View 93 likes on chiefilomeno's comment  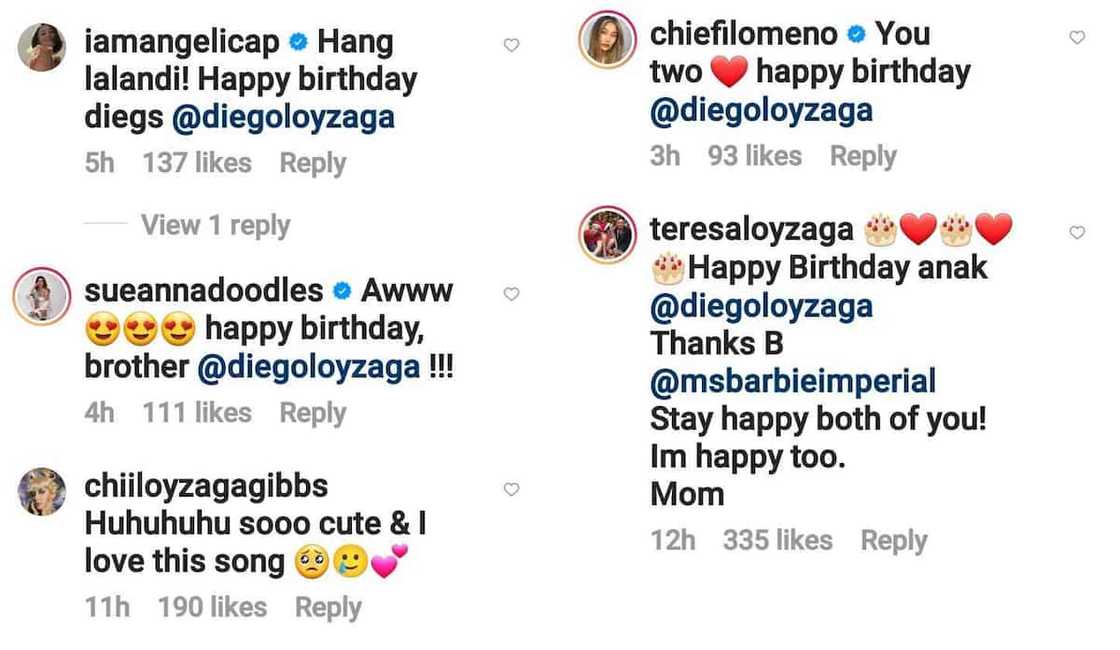754,156
